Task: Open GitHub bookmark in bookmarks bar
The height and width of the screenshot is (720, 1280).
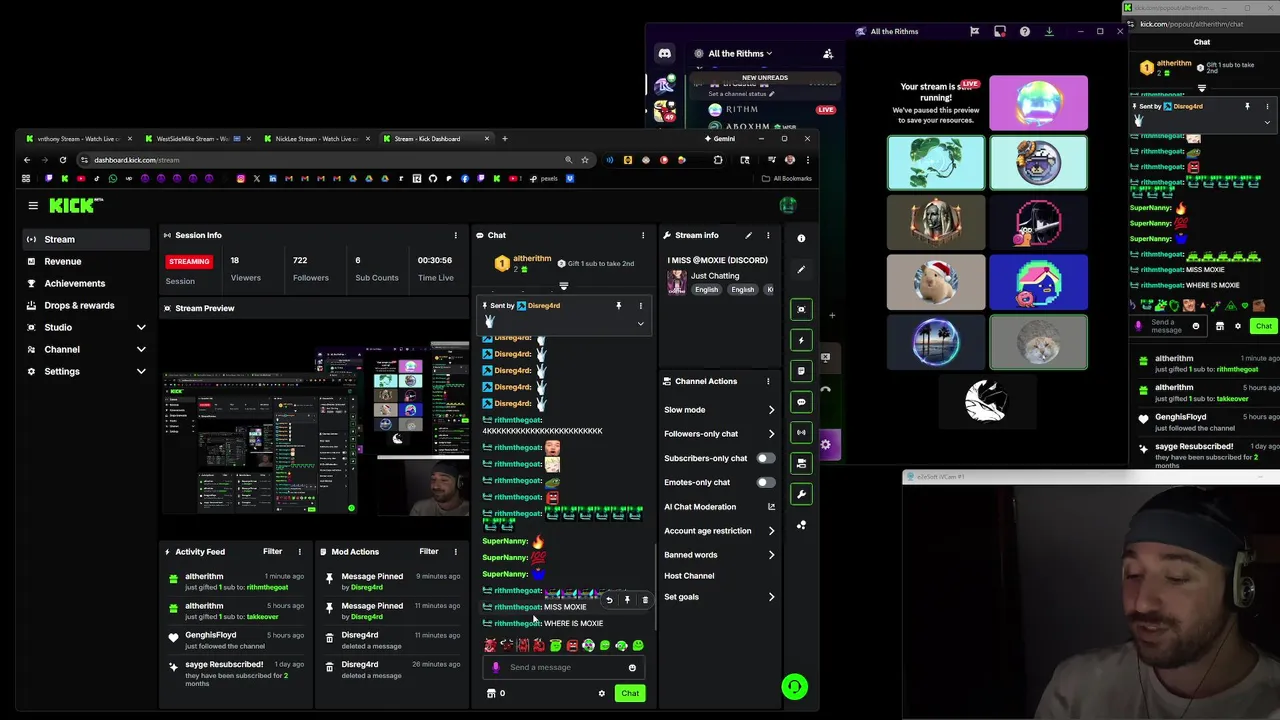Action: 433,179
